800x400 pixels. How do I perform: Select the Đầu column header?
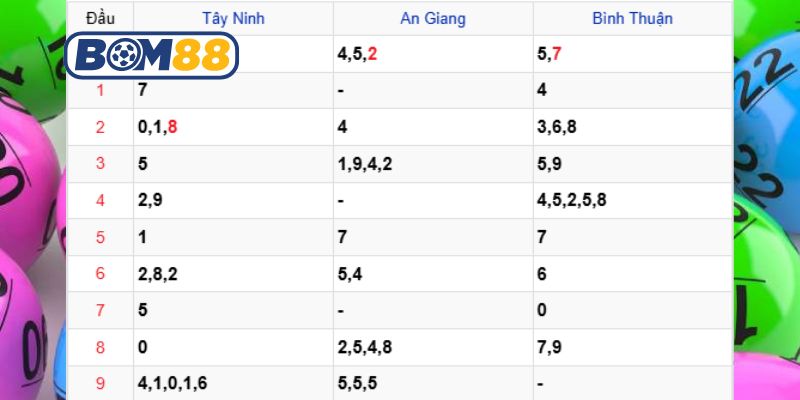click(x=101, y=19)
